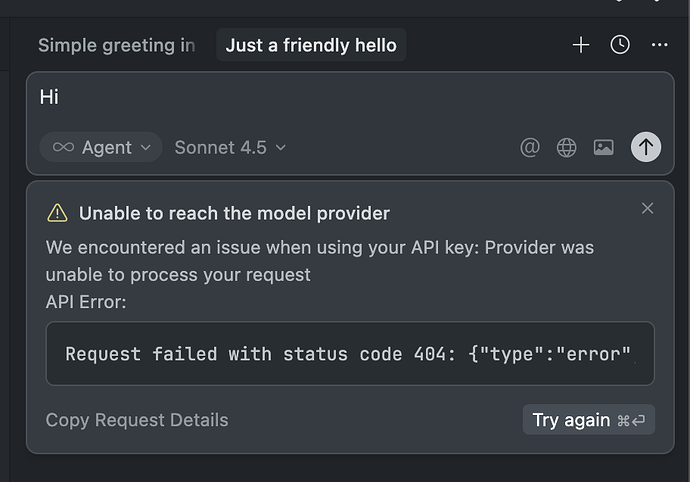Click the status code 404 error box
Viewport: 690px width, 482px height.
(350, 354)
